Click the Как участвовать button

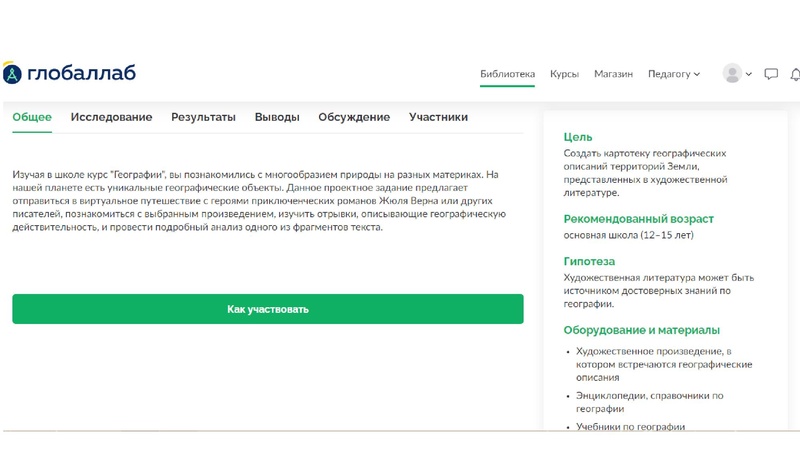point(268,309)
